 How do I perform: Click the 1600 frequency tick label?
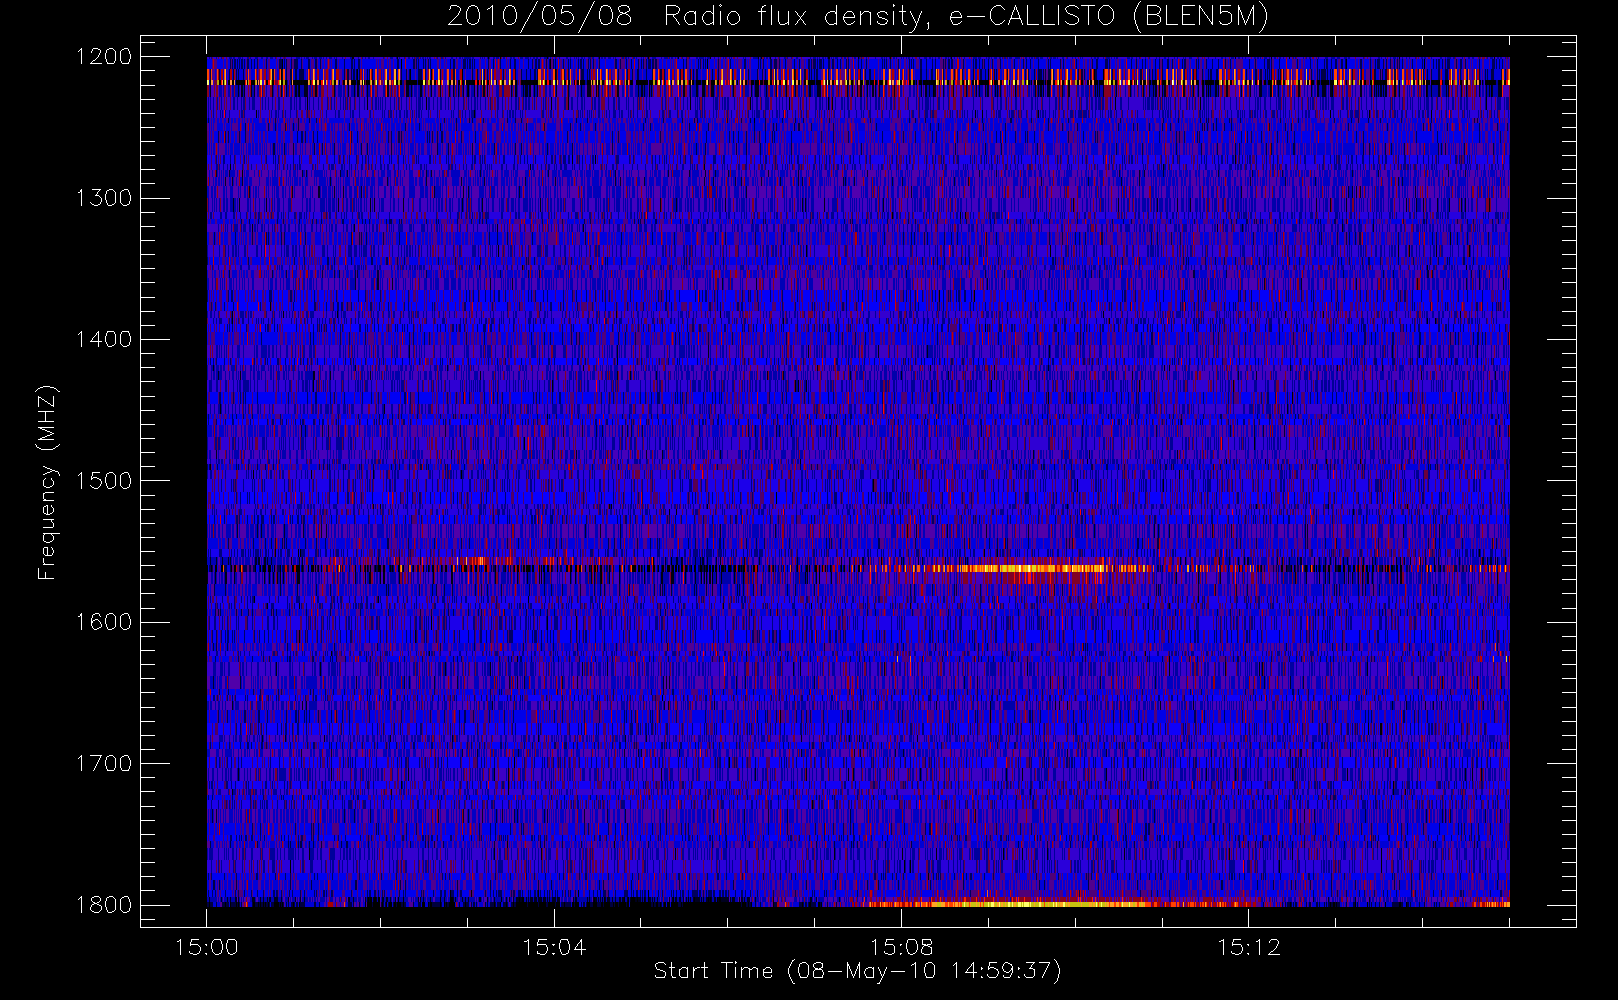104,622
